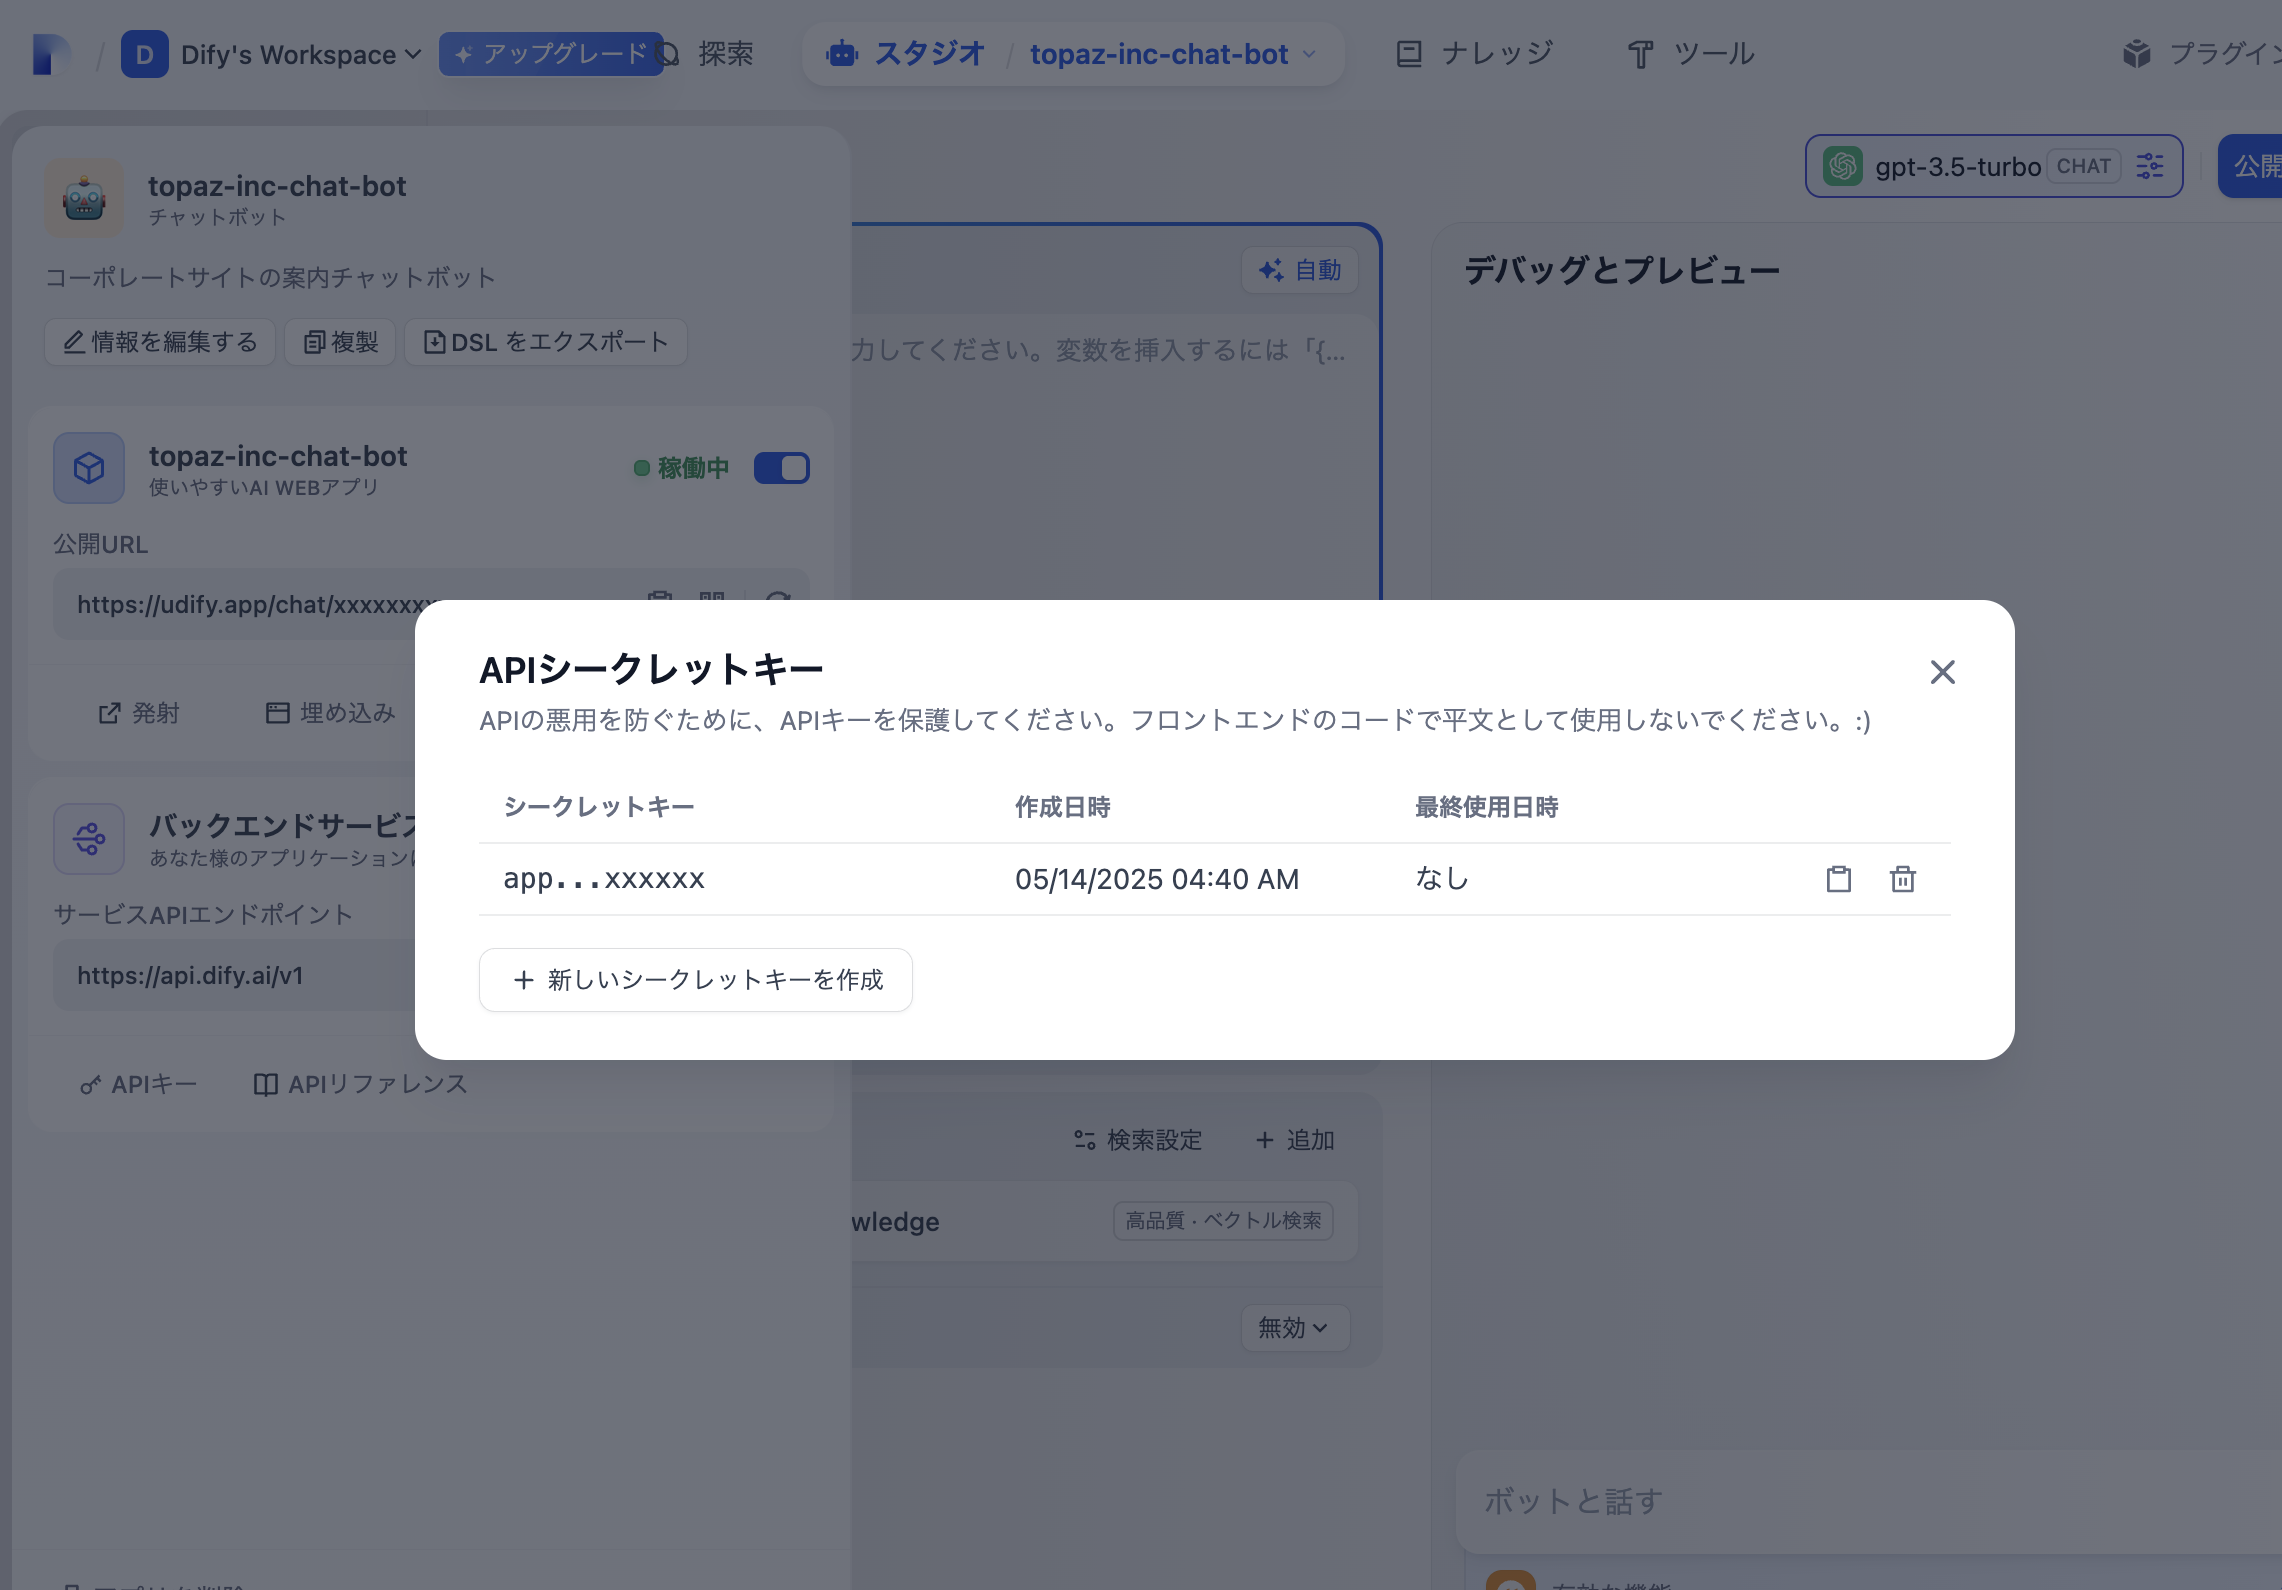Click the 複製 duplicate button

(x=340, y=342)
